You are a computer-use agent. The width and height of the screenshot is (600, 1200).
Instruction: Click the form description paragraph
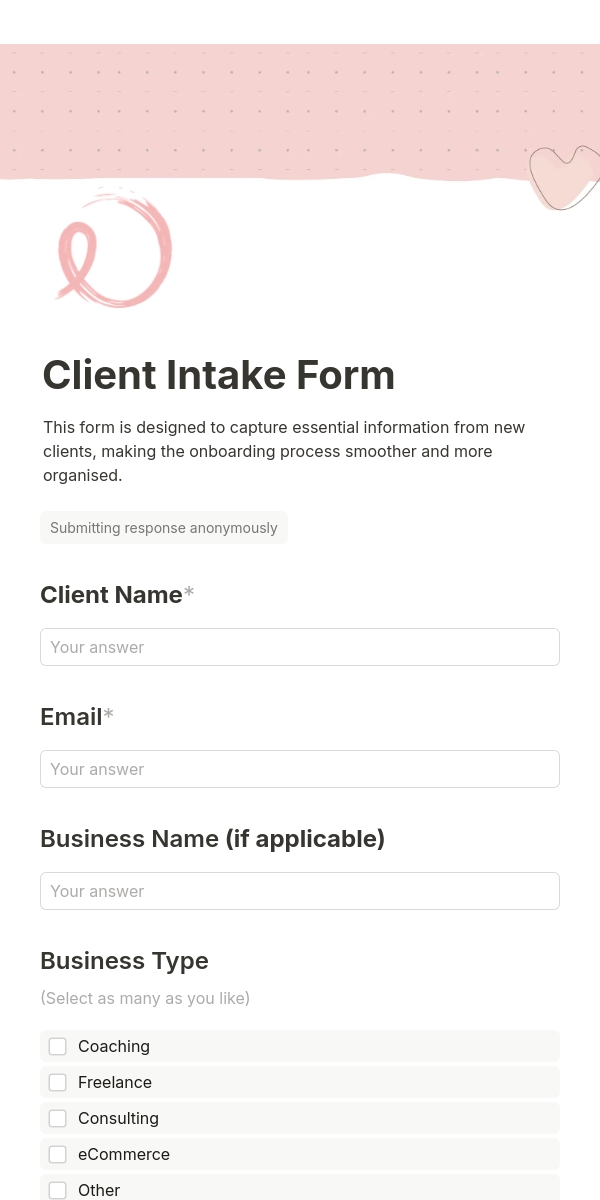point(283,451)
